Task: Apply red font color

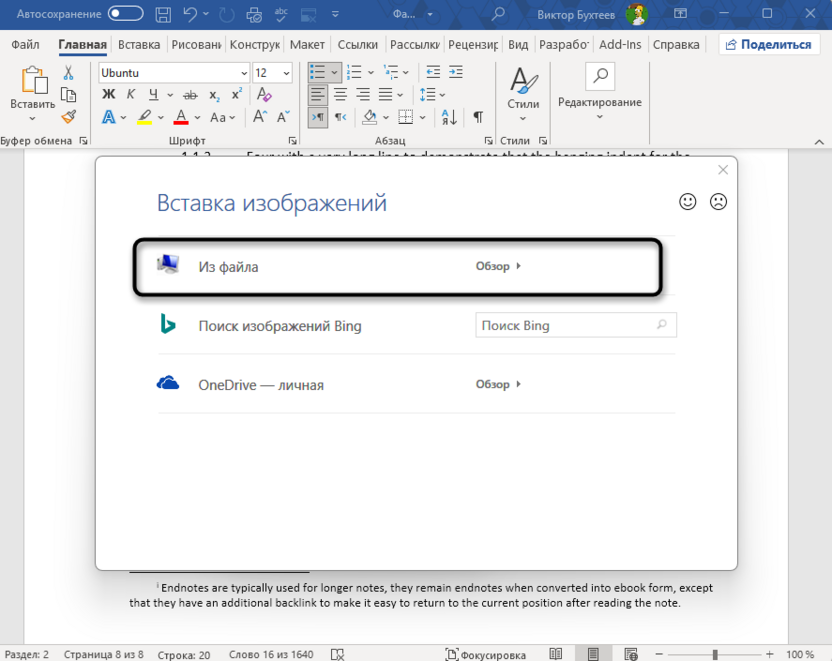Action: 181,117
